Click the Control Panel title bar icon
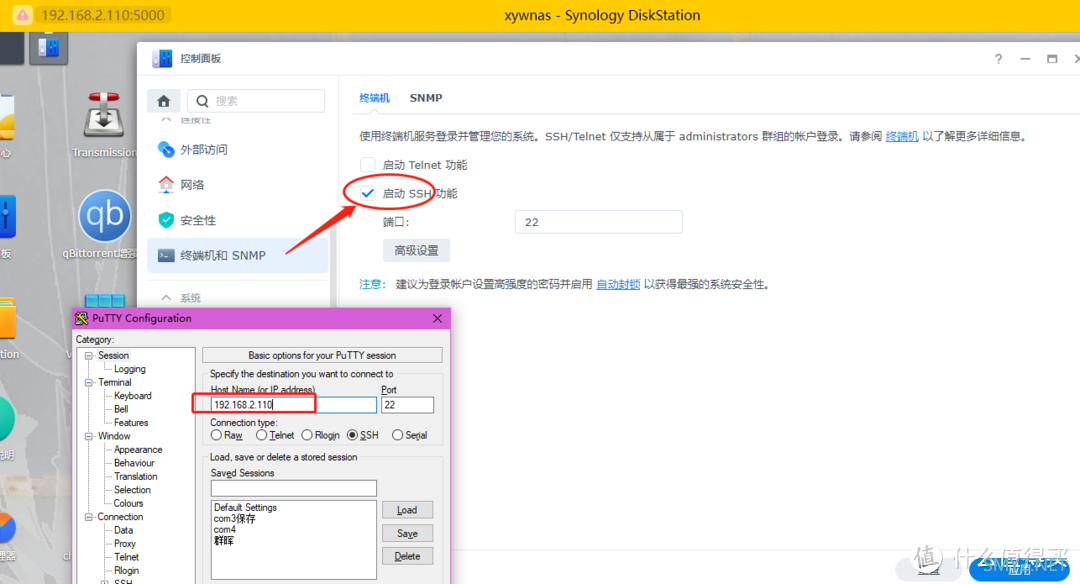1080x584 pixels. pyautogui.click(x=162, y=59)
